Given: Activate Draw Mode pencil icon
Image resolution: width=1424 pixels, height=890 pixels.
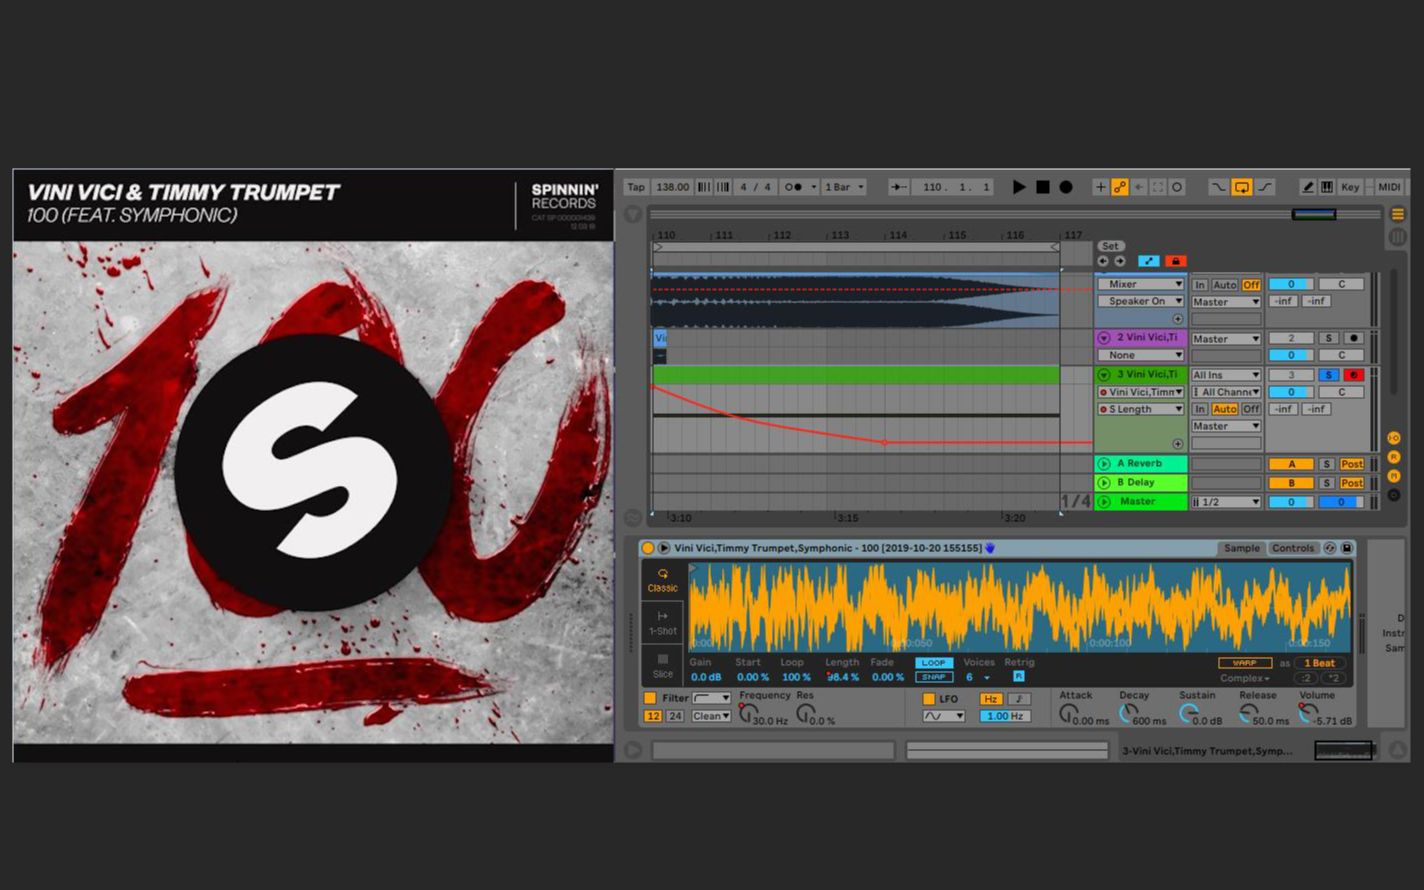Looking at the screenshot, I should click(1308, 187).
